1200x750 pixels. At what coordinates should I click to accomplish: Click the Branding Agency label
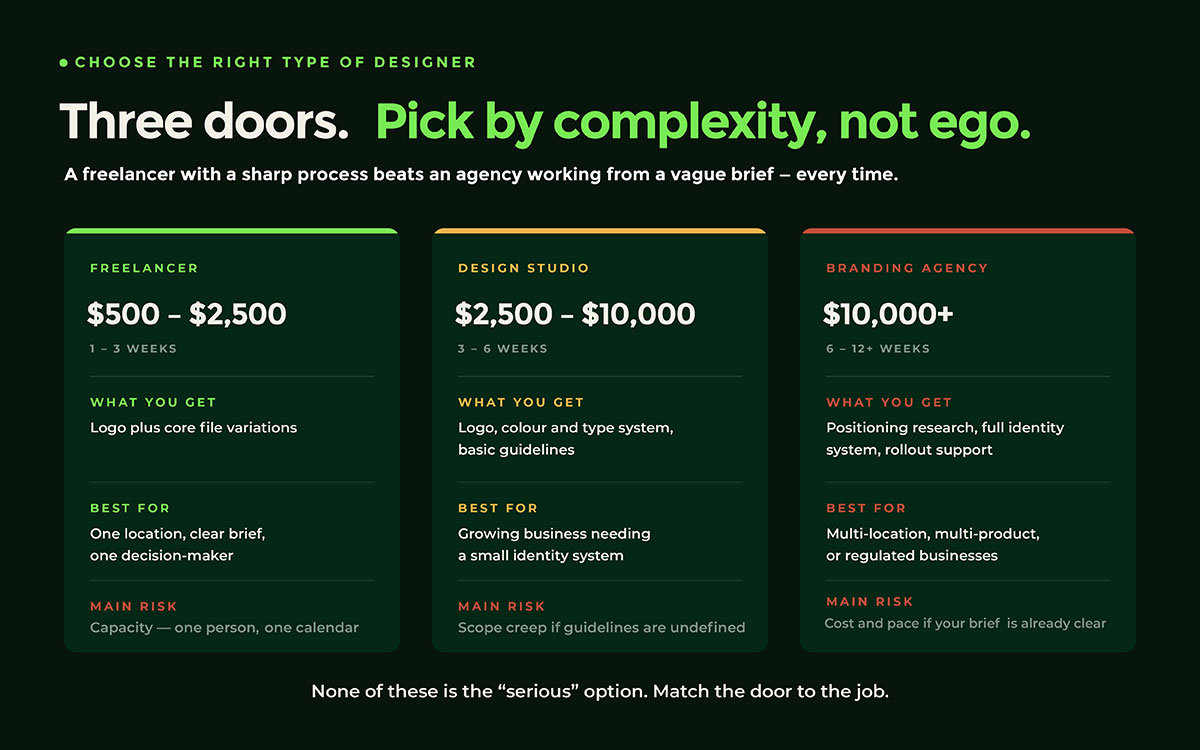pos(907,268)
